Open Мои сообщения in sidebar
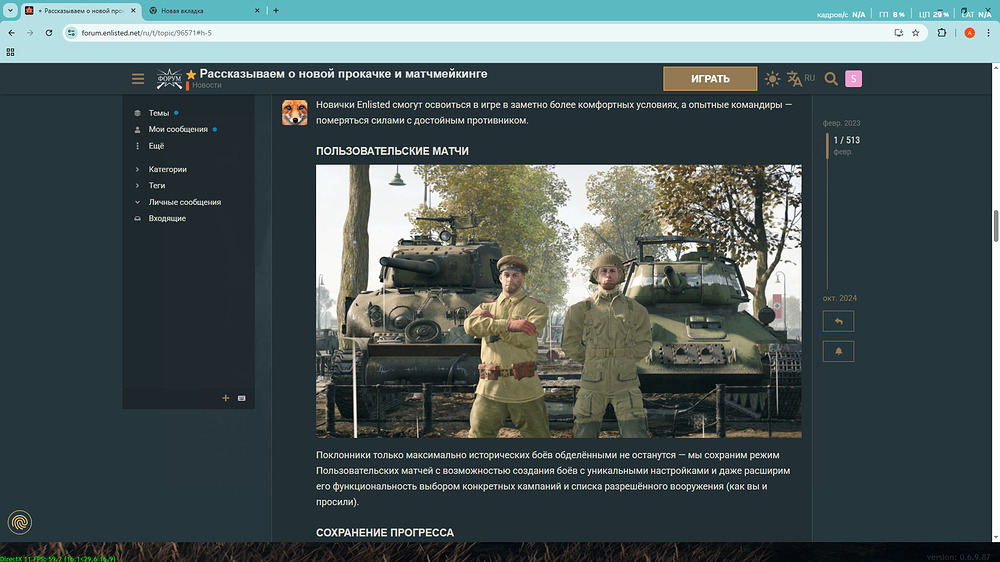The width and height of the screenshot is (1000, 562). [178, 129]
